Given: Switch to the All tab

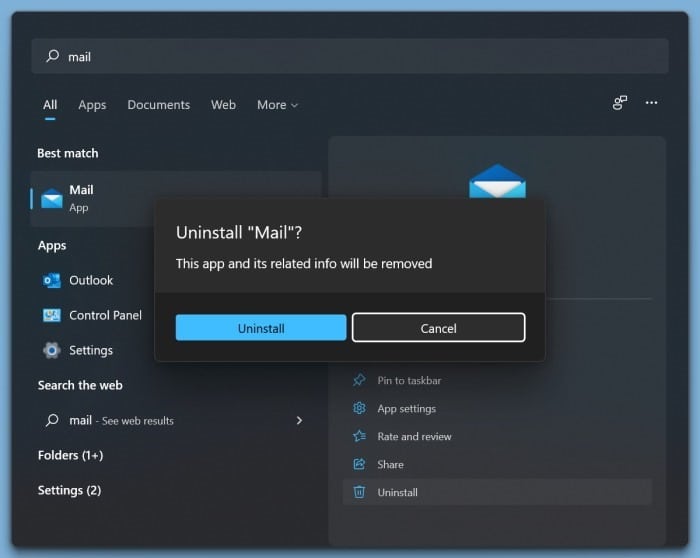Looking at the screenshot, I should click(50, 105).
